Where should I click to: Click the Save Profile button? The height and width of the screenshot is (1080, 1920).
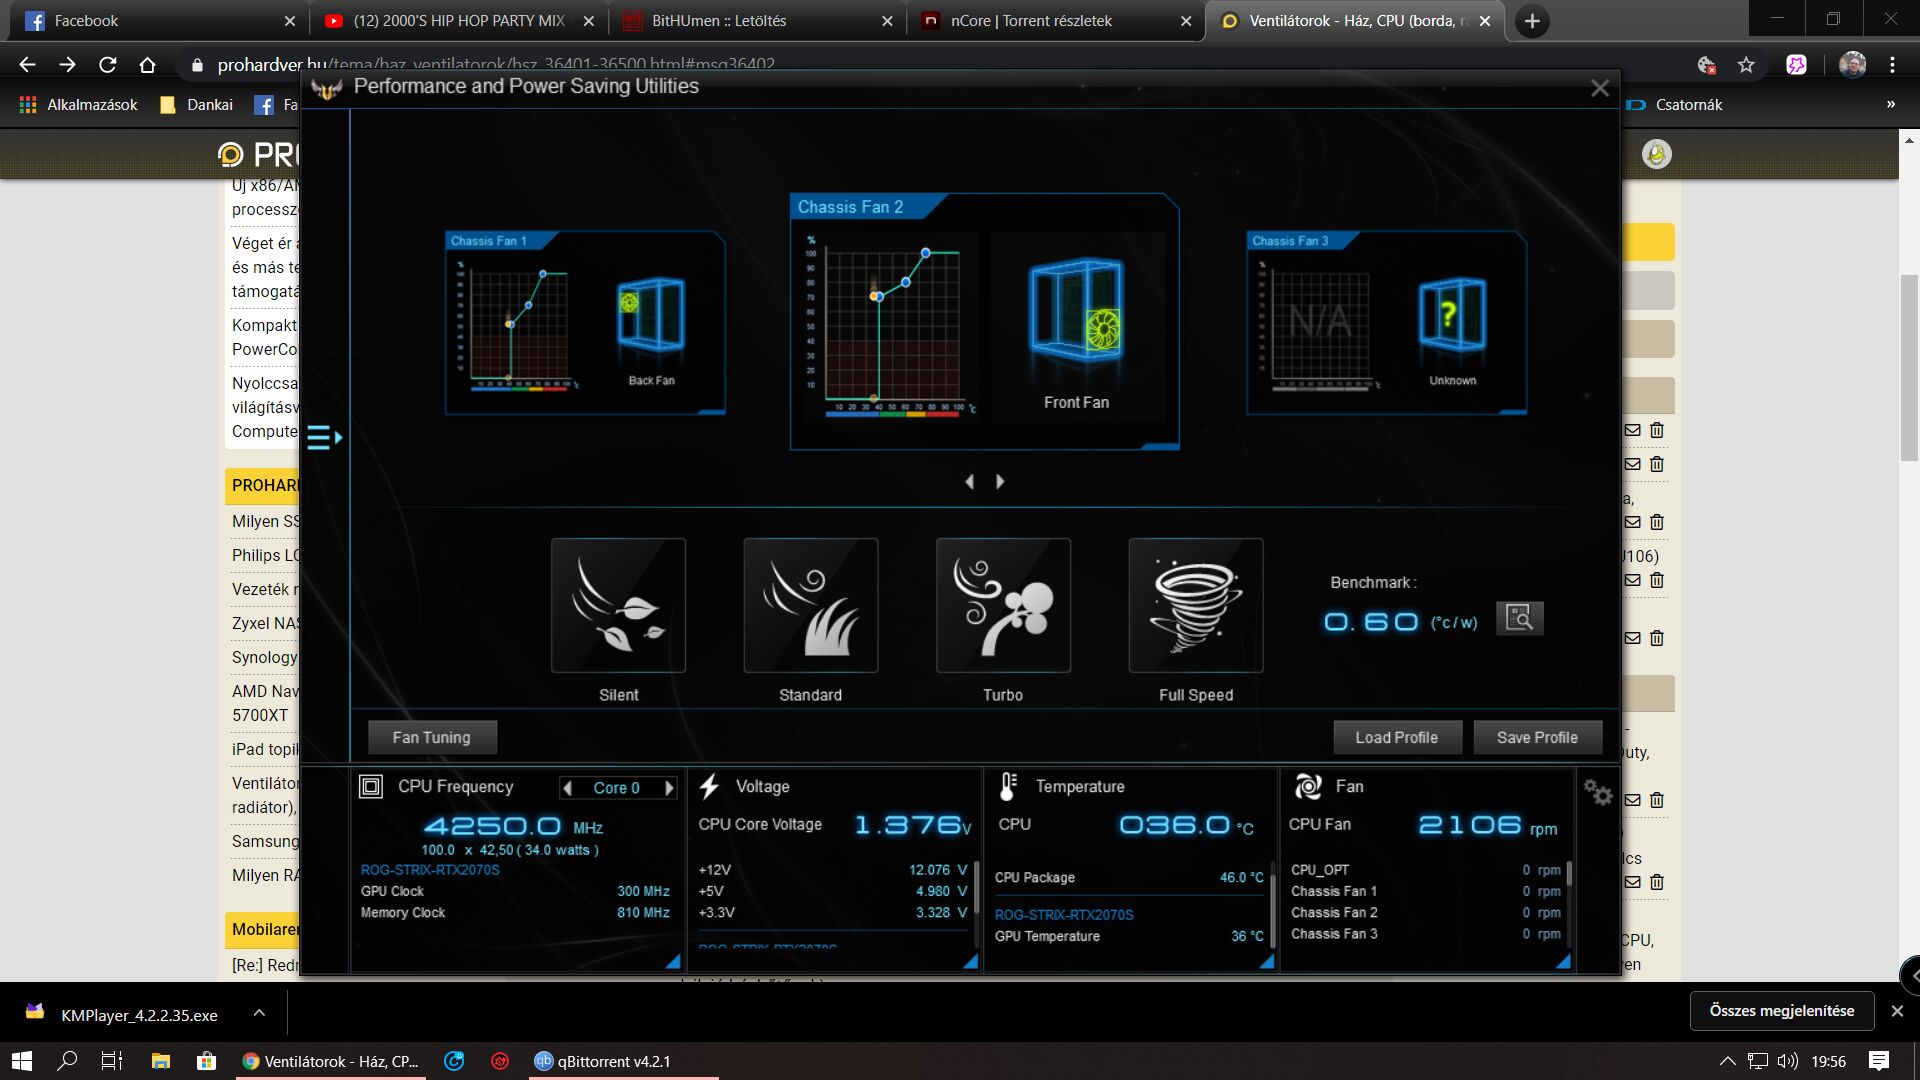coord(1537,737)
